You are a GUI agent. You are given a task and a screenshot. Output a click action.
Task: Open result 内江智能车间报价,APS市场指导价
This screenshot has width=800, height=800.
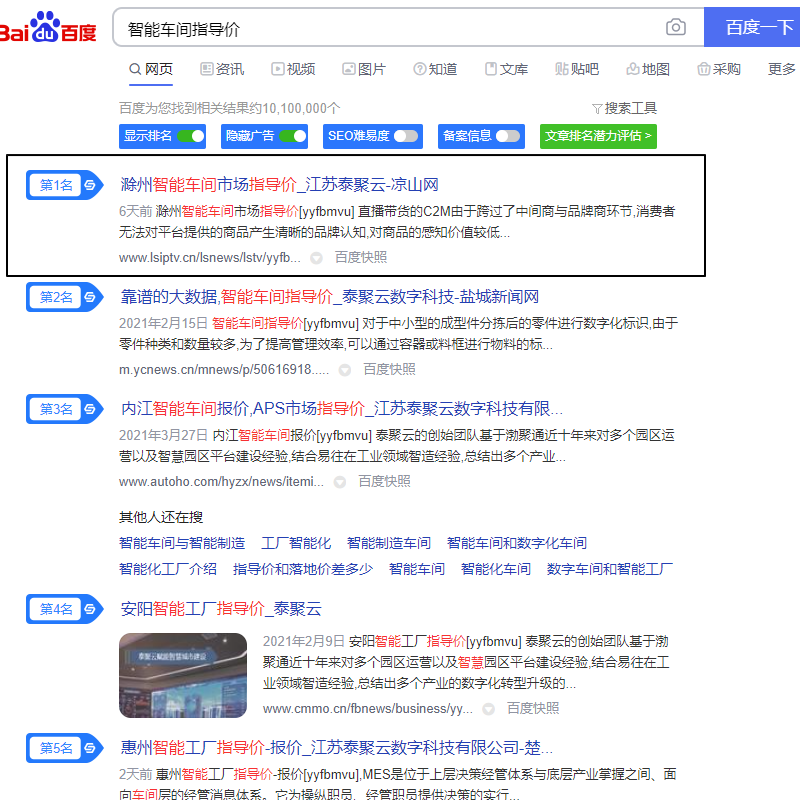(341, 409)
